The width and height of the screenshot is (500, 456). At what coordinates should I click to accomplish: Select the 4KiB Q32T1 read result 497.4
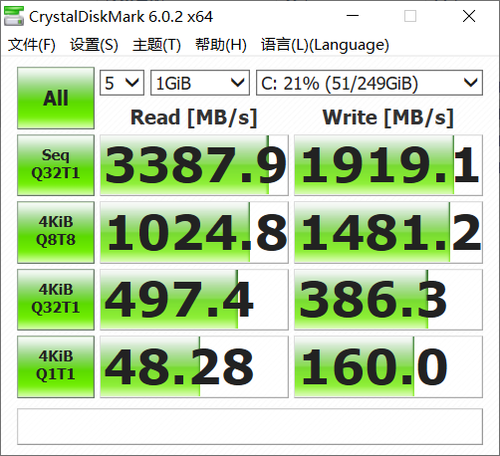pos(194,299)
